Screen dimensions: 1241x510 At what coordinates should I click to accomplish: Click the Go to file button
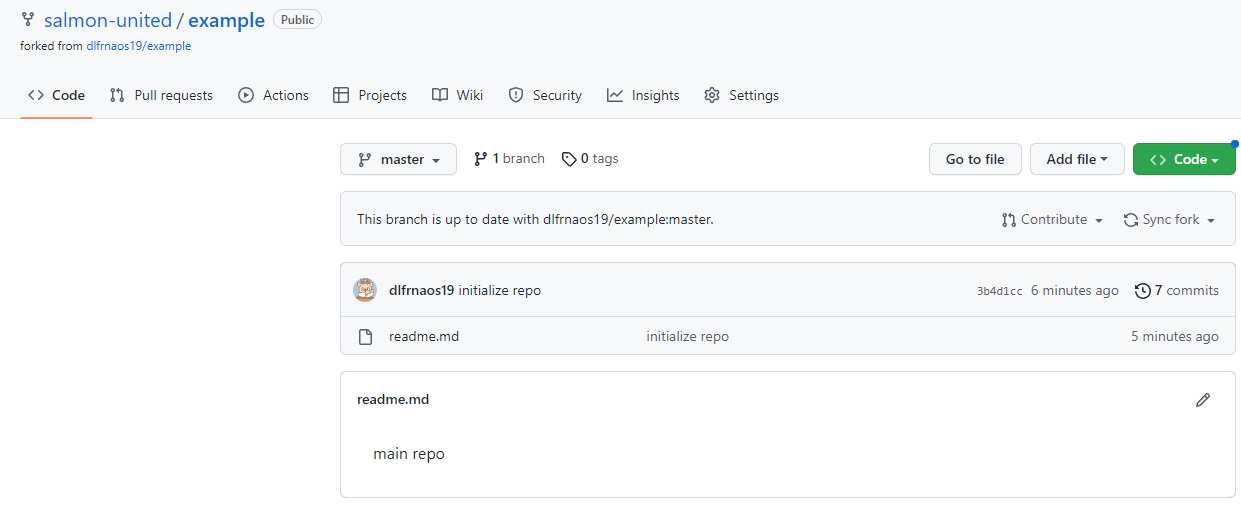click(x=975, y=159)
